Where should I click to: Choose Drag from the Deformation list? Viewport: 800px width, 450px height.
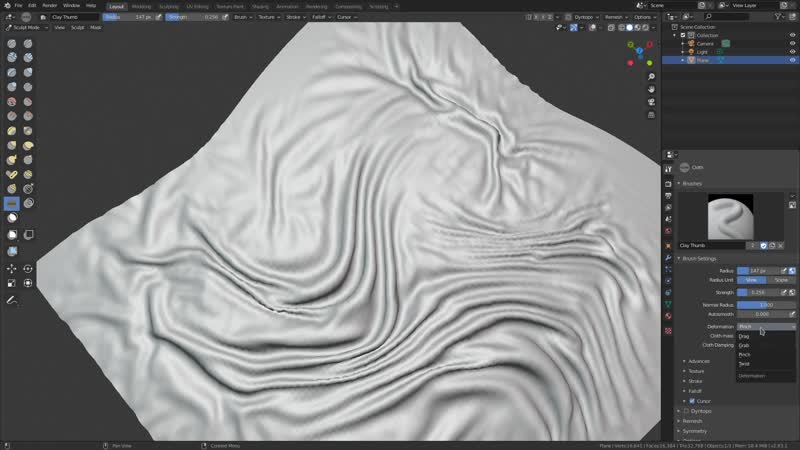[765, 336]
